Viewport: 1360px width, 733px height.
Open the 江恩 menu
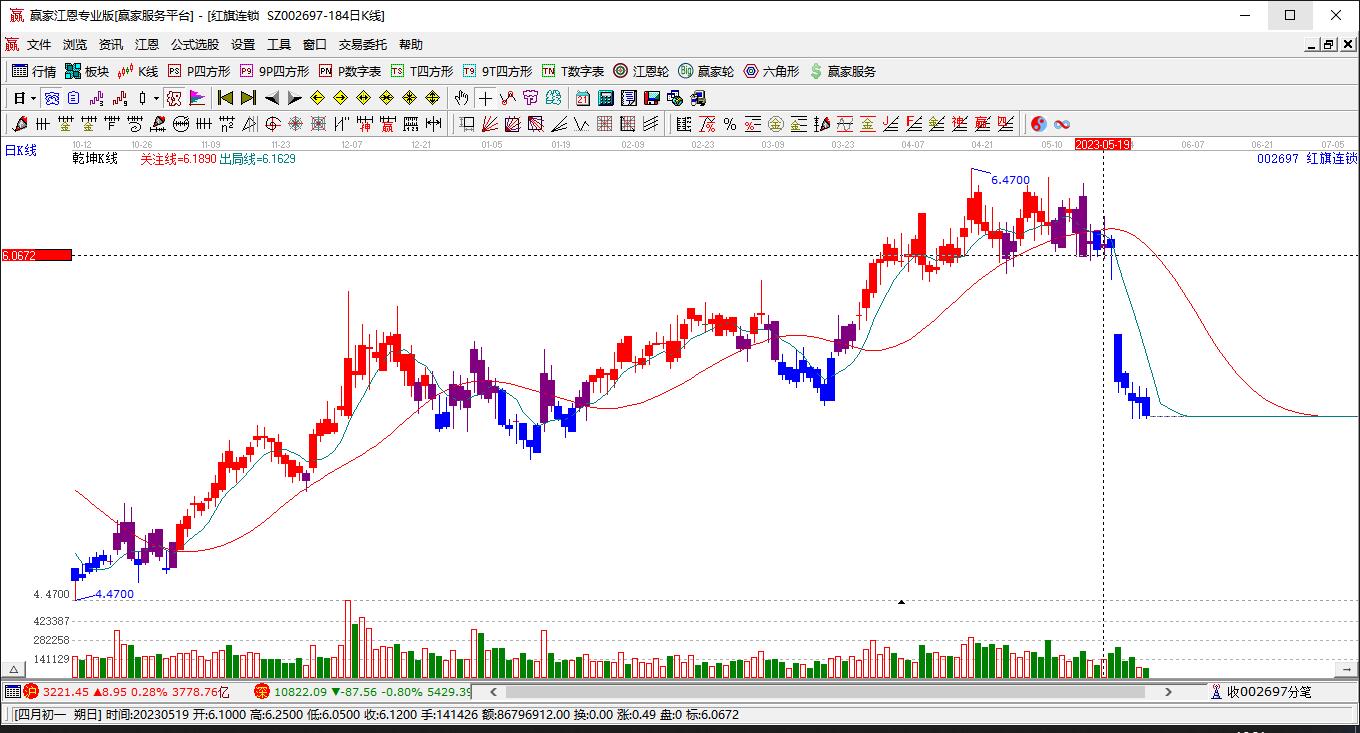147,44
